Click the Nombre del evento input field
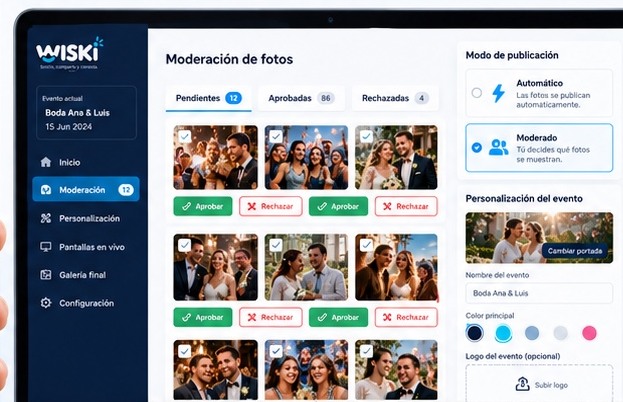623x402 pixels. pyautogui.click(x=539, y=293)
